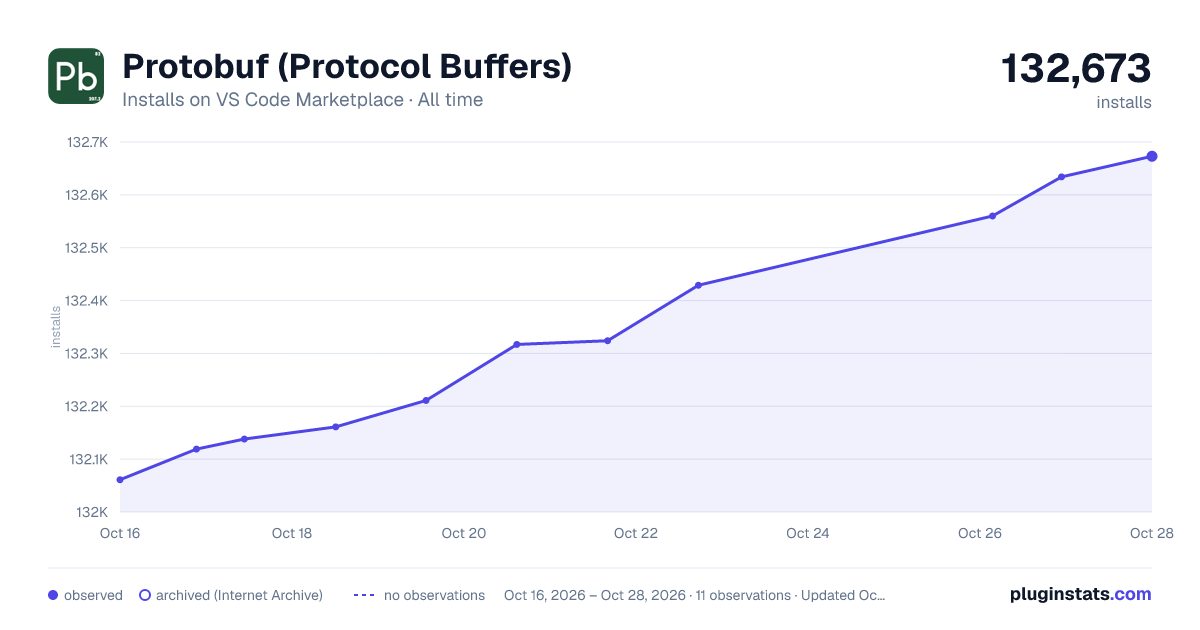
Task: Click the Oct 22 x-axis label
Action: (636, 533)
